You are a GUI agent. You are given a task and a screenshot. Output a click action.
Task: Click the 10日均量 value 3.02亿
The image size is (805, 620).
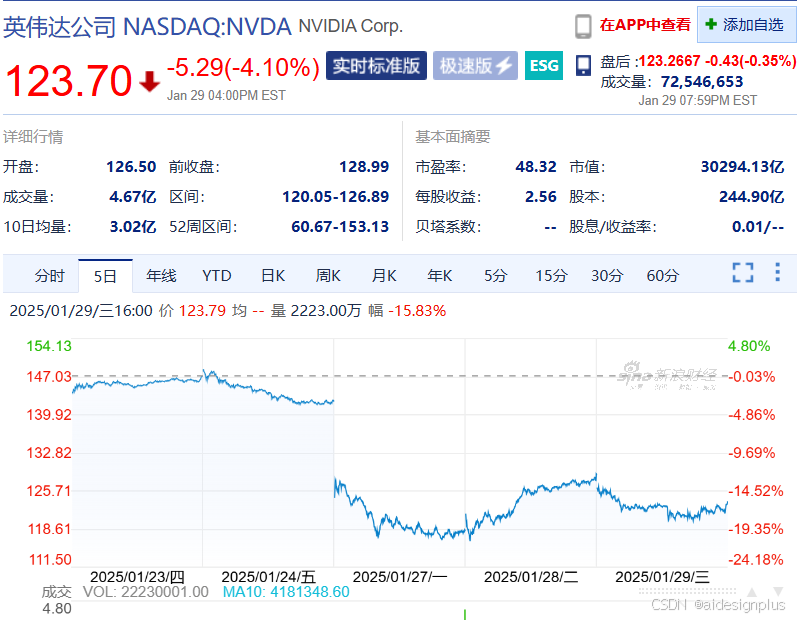[133, 226]
